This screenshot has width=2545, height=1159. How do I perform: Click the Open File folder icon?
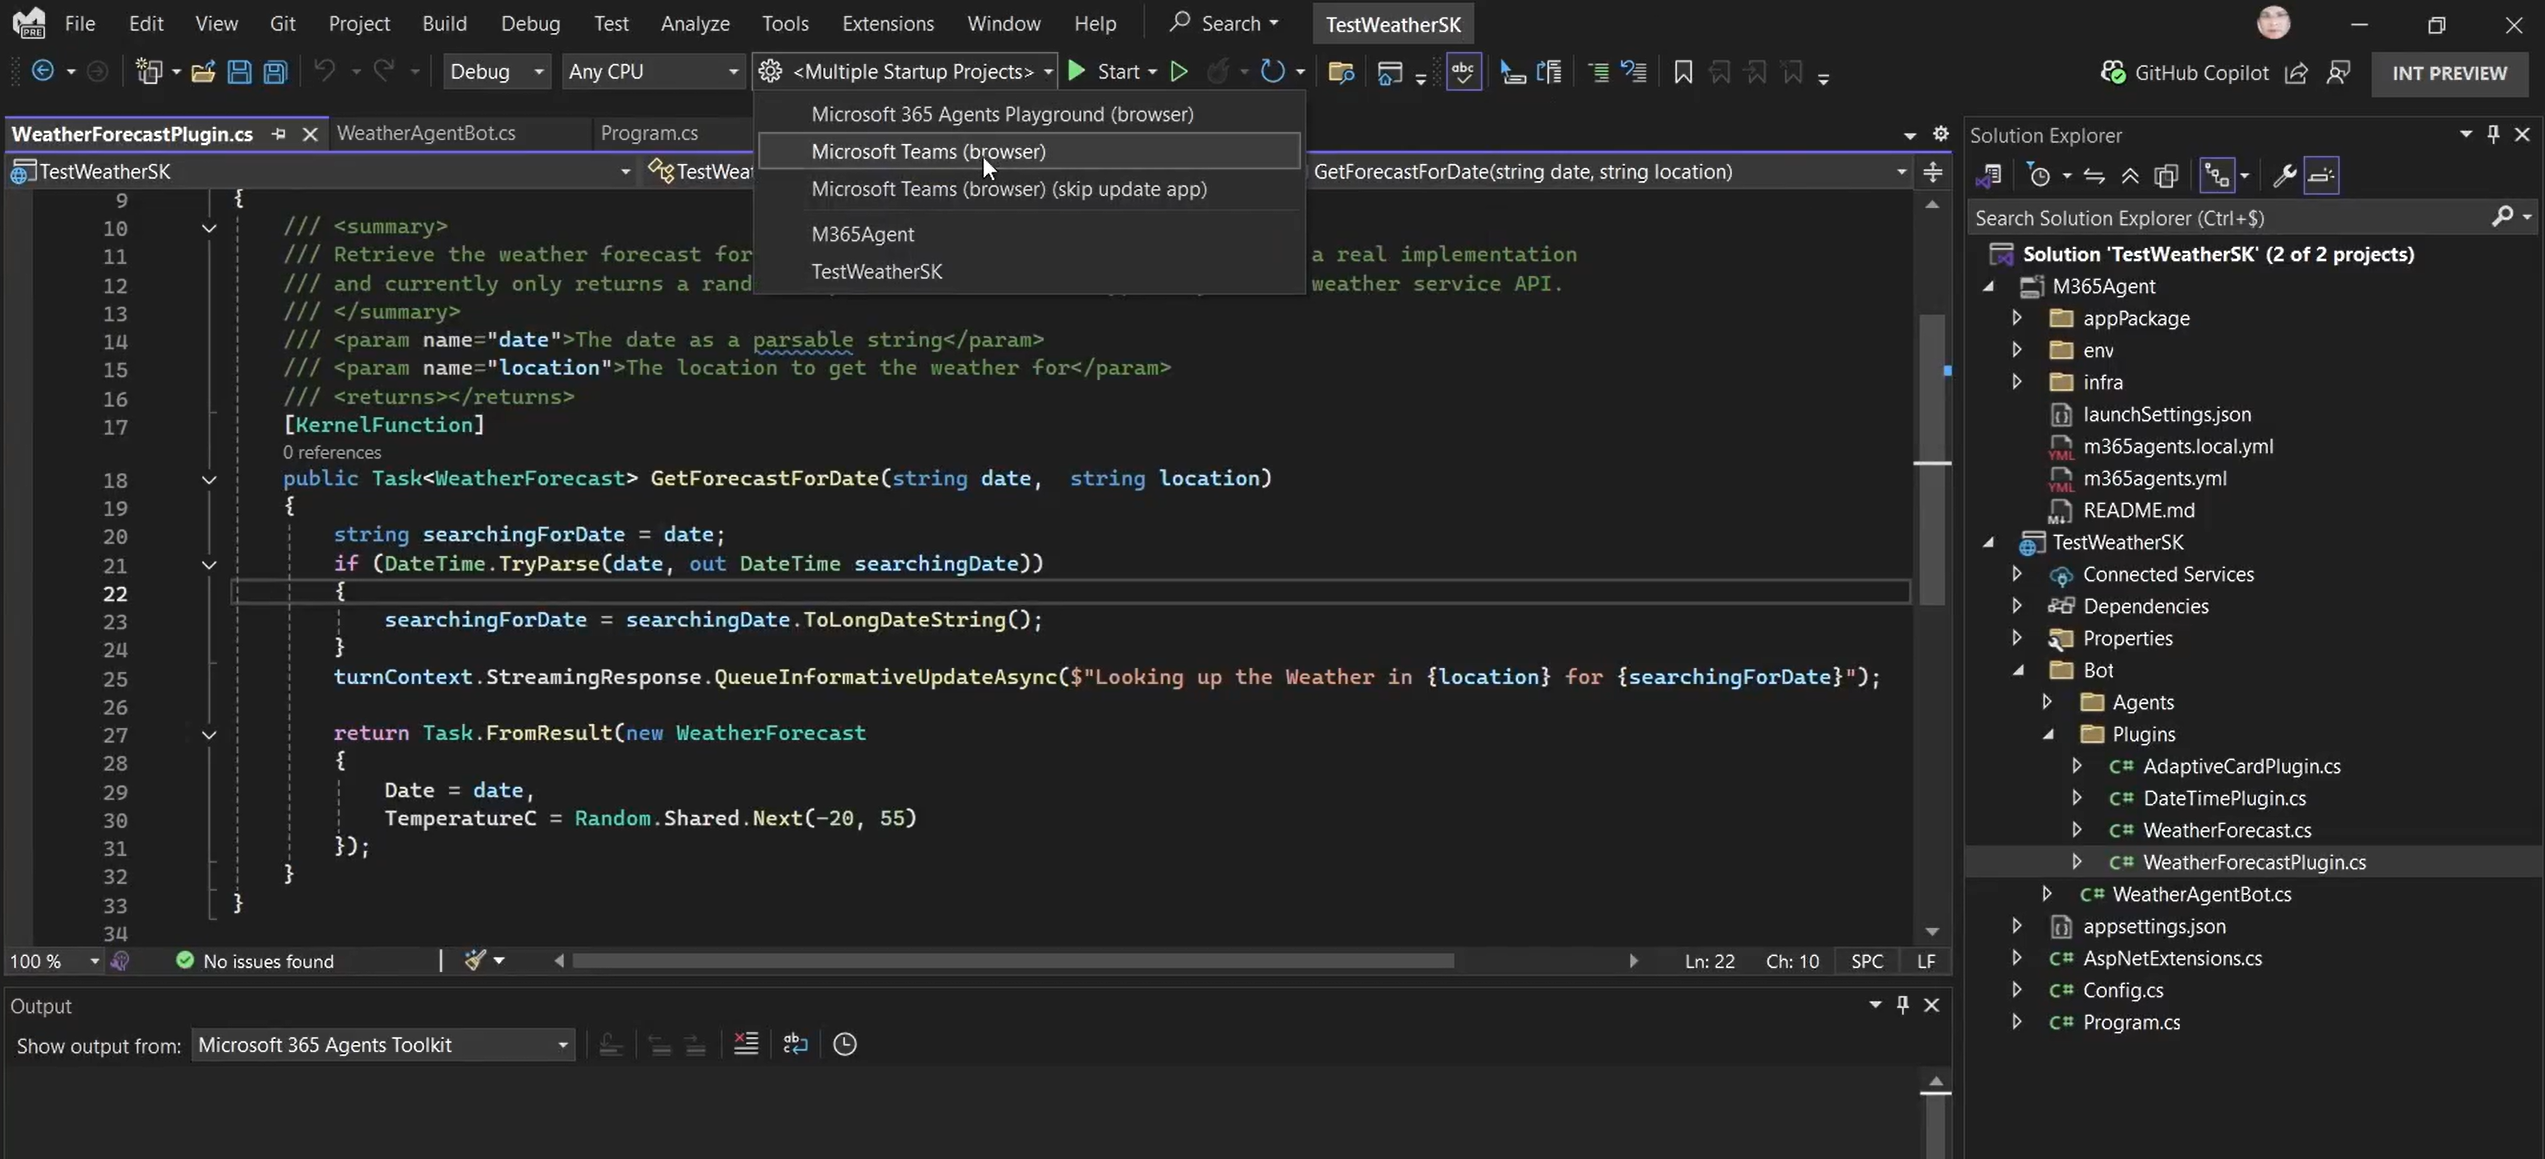(203, 72)
